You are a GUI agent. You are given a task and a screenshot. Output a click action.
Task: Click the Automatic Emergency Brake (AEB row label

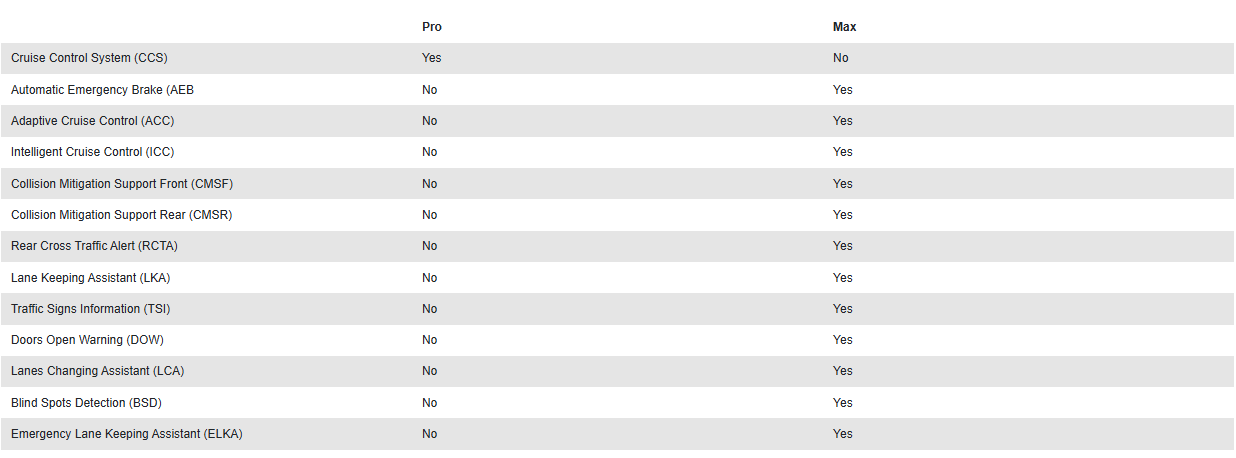tap(102, 90)
